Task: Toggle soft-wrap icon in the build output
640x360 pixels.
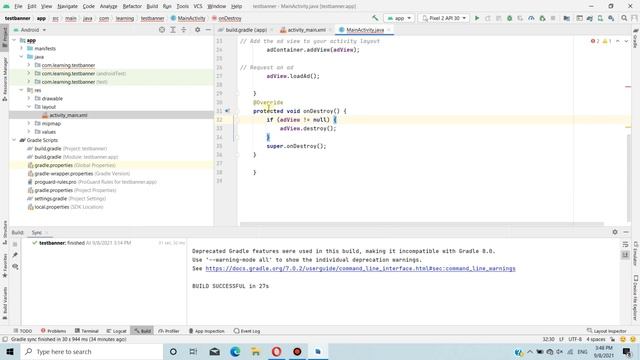Action: click(625, 244)
